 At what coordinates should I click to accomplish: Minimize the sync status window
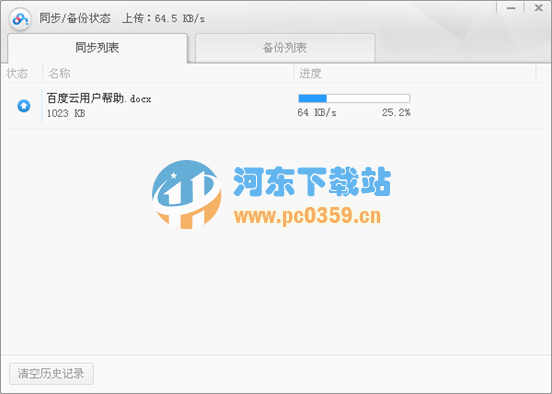[511, 8]
